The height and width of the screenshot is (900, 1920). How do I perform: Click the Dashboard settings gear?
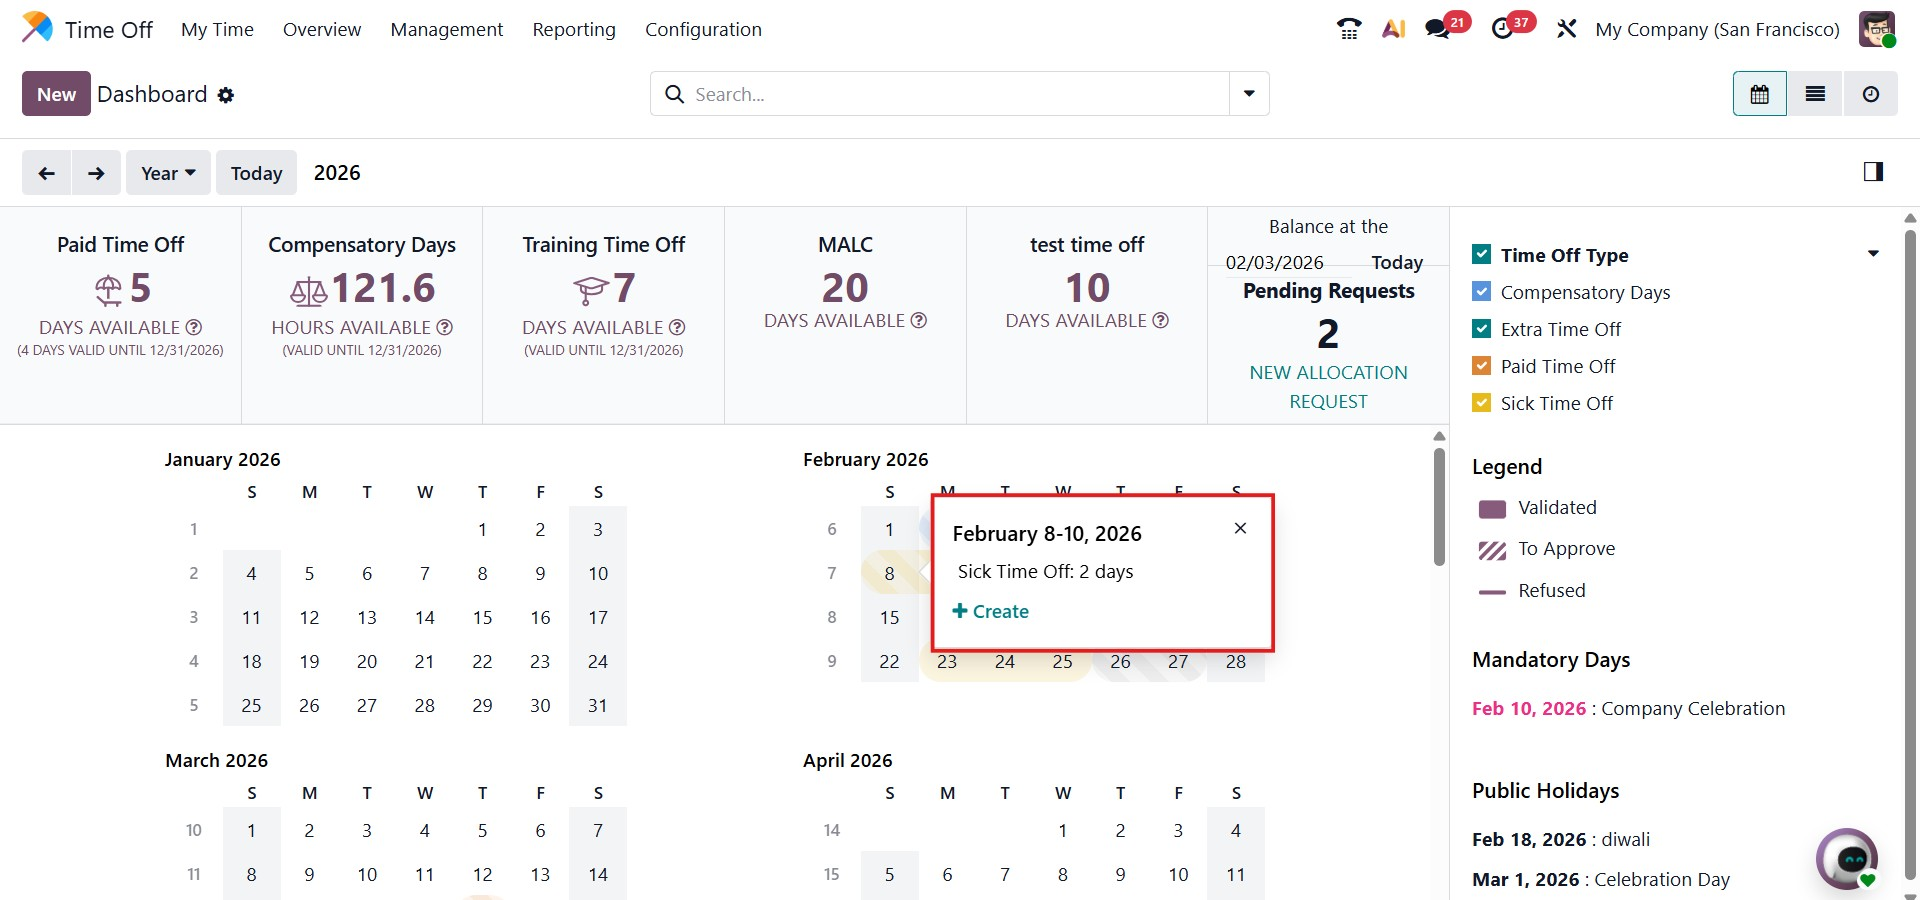[x=226, y=95]
